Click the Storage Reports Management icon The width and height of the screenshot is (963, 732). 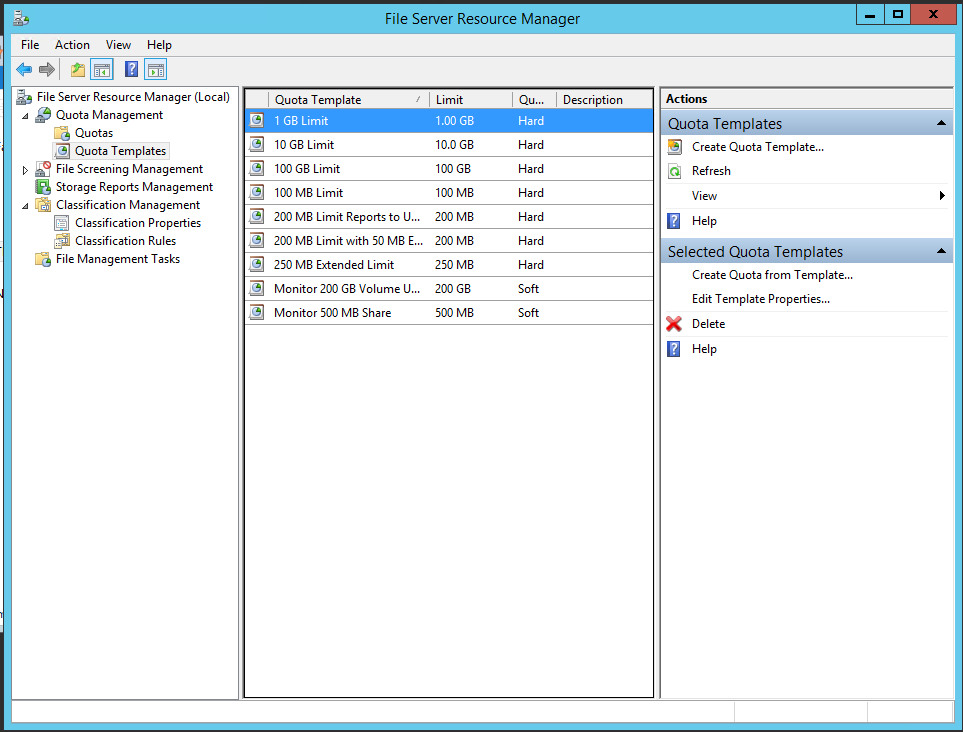pos(43,187)
